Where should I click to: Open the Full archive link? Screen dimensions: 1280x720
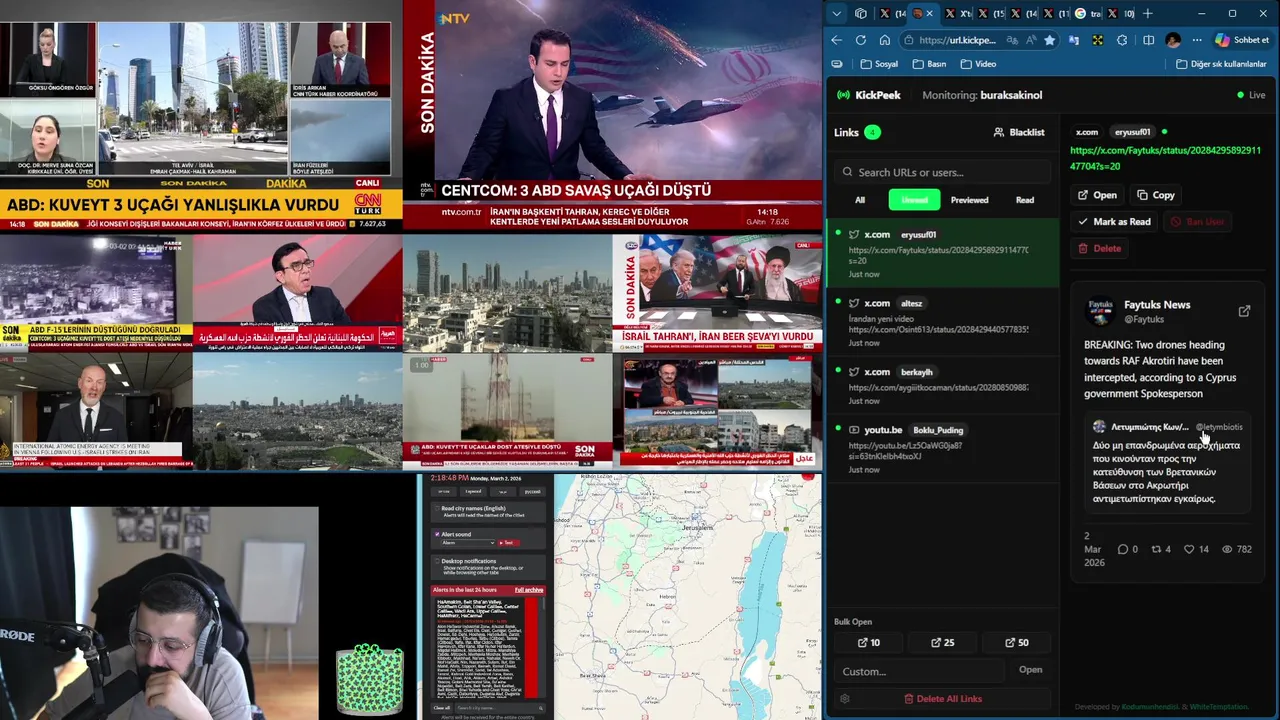pyautogui.click(x=529, y=590)
